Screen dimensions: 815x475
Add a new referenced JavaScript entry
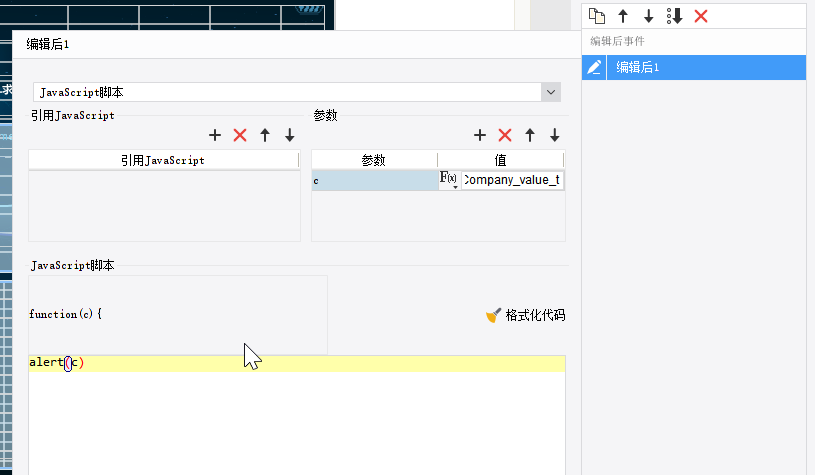tap(215, 135)
